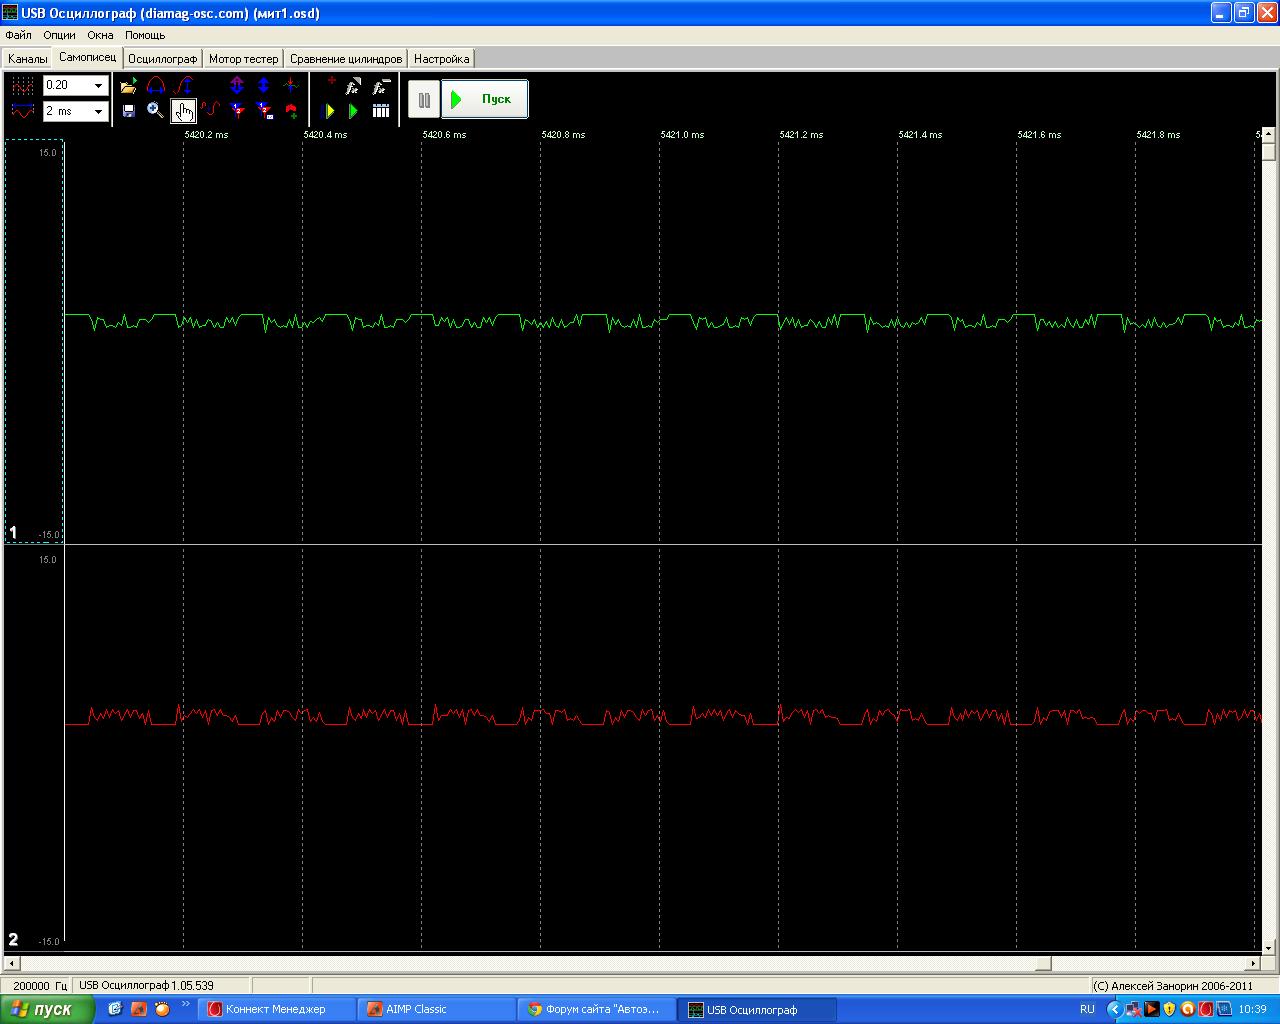1280x1024 pixels.
Task: Click the red-green crossed signal icon
Action: coord(291,86)
